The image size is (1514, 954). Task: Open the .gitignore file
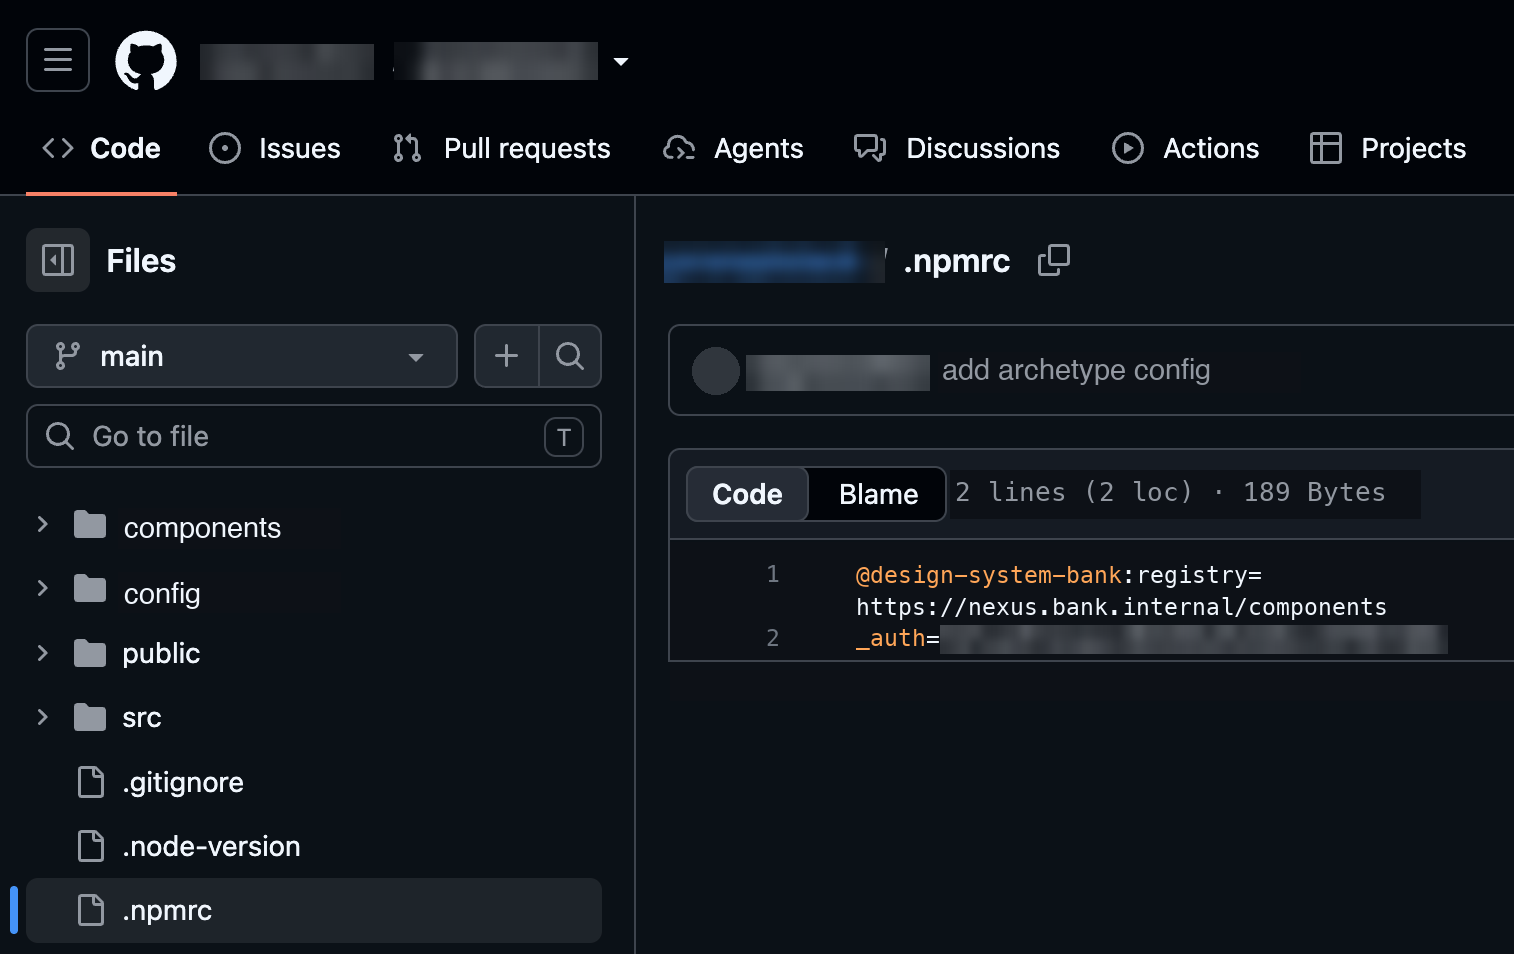(183, 782)
